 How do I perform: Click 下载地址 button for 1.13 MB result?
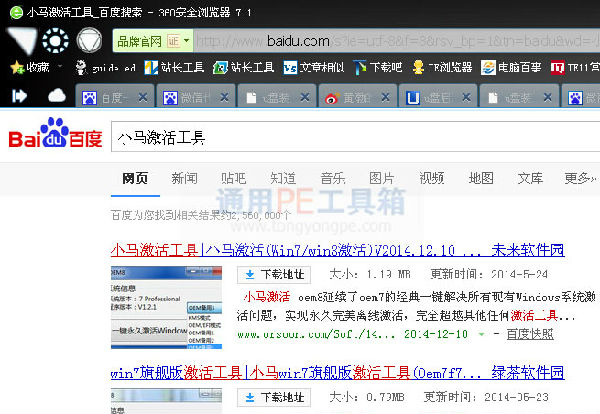pyautogui.click(x=274, y=275)
